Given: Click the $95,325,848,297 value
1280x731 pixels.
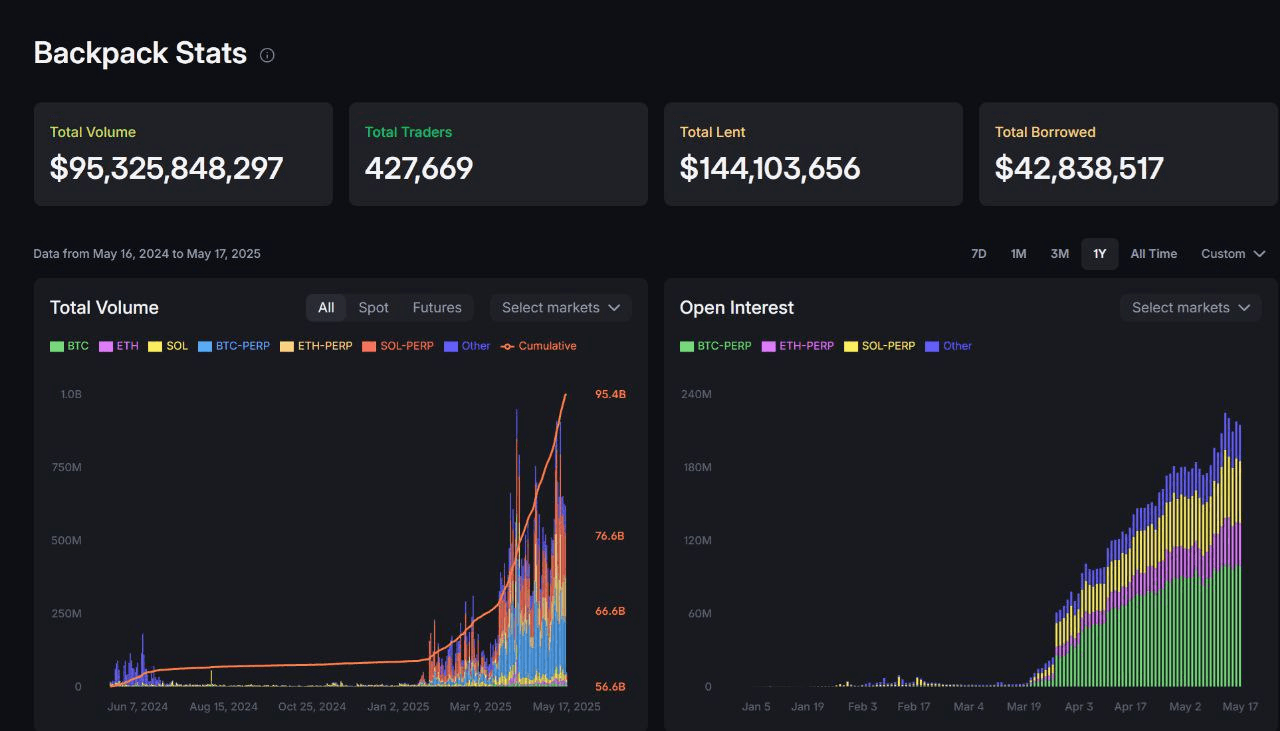Looking at the screenshot, I should tap(167, 168).
